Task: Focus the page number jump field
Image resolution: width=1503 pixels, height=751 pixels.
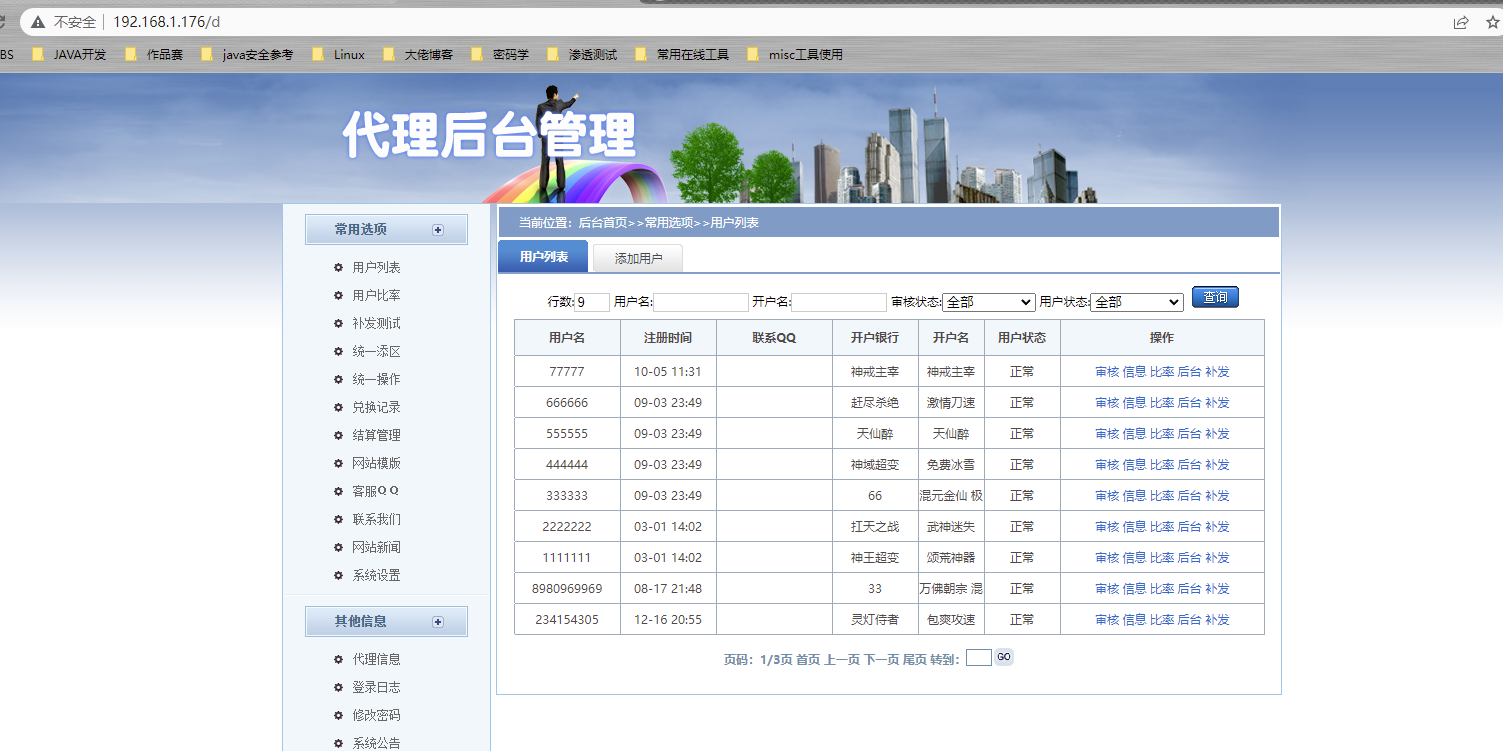Action: click(979, 658)
